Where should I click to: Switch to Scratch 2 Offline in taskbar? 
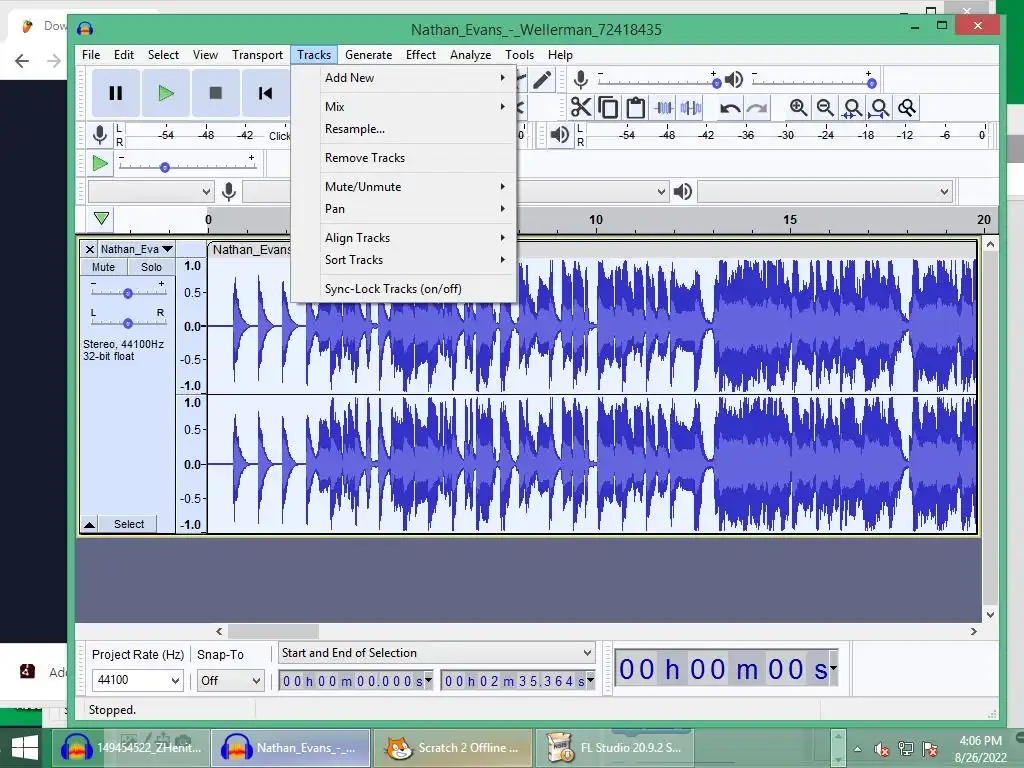(454, 748)
